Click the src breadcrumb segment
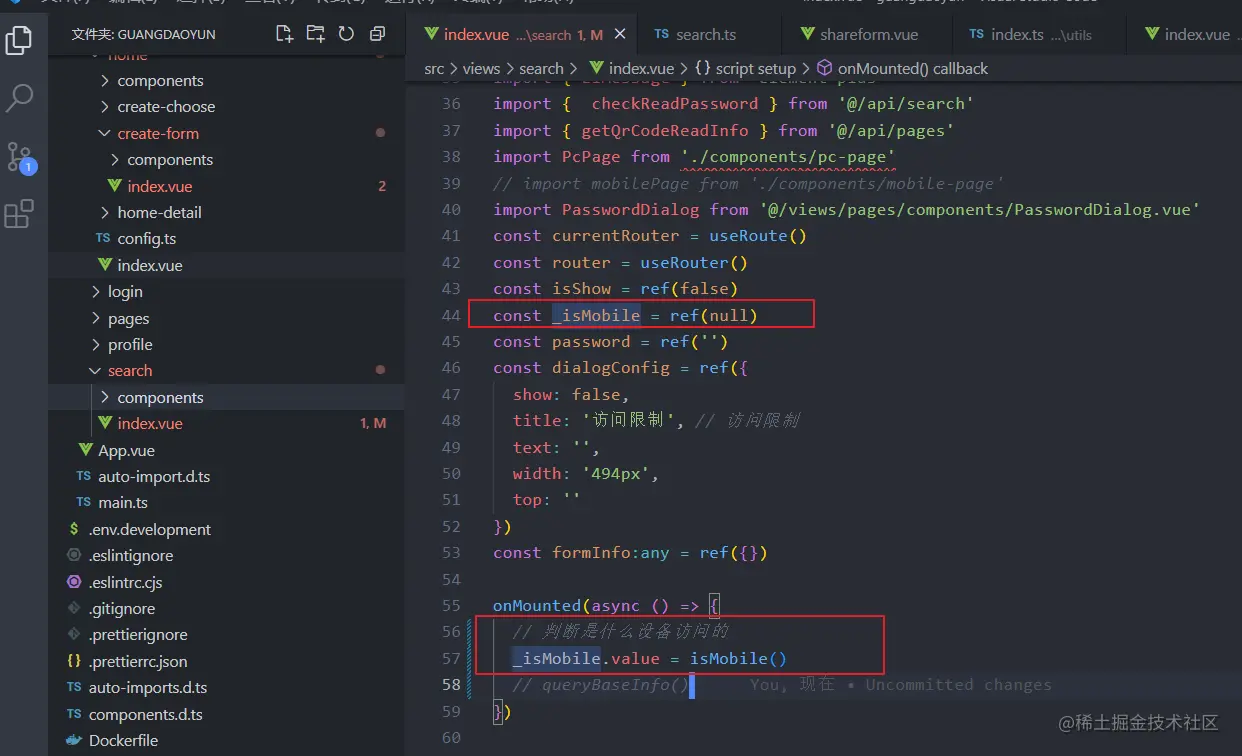Image resolution: width=1242 pixels, height=756 pixels. (x=434, y=69)
